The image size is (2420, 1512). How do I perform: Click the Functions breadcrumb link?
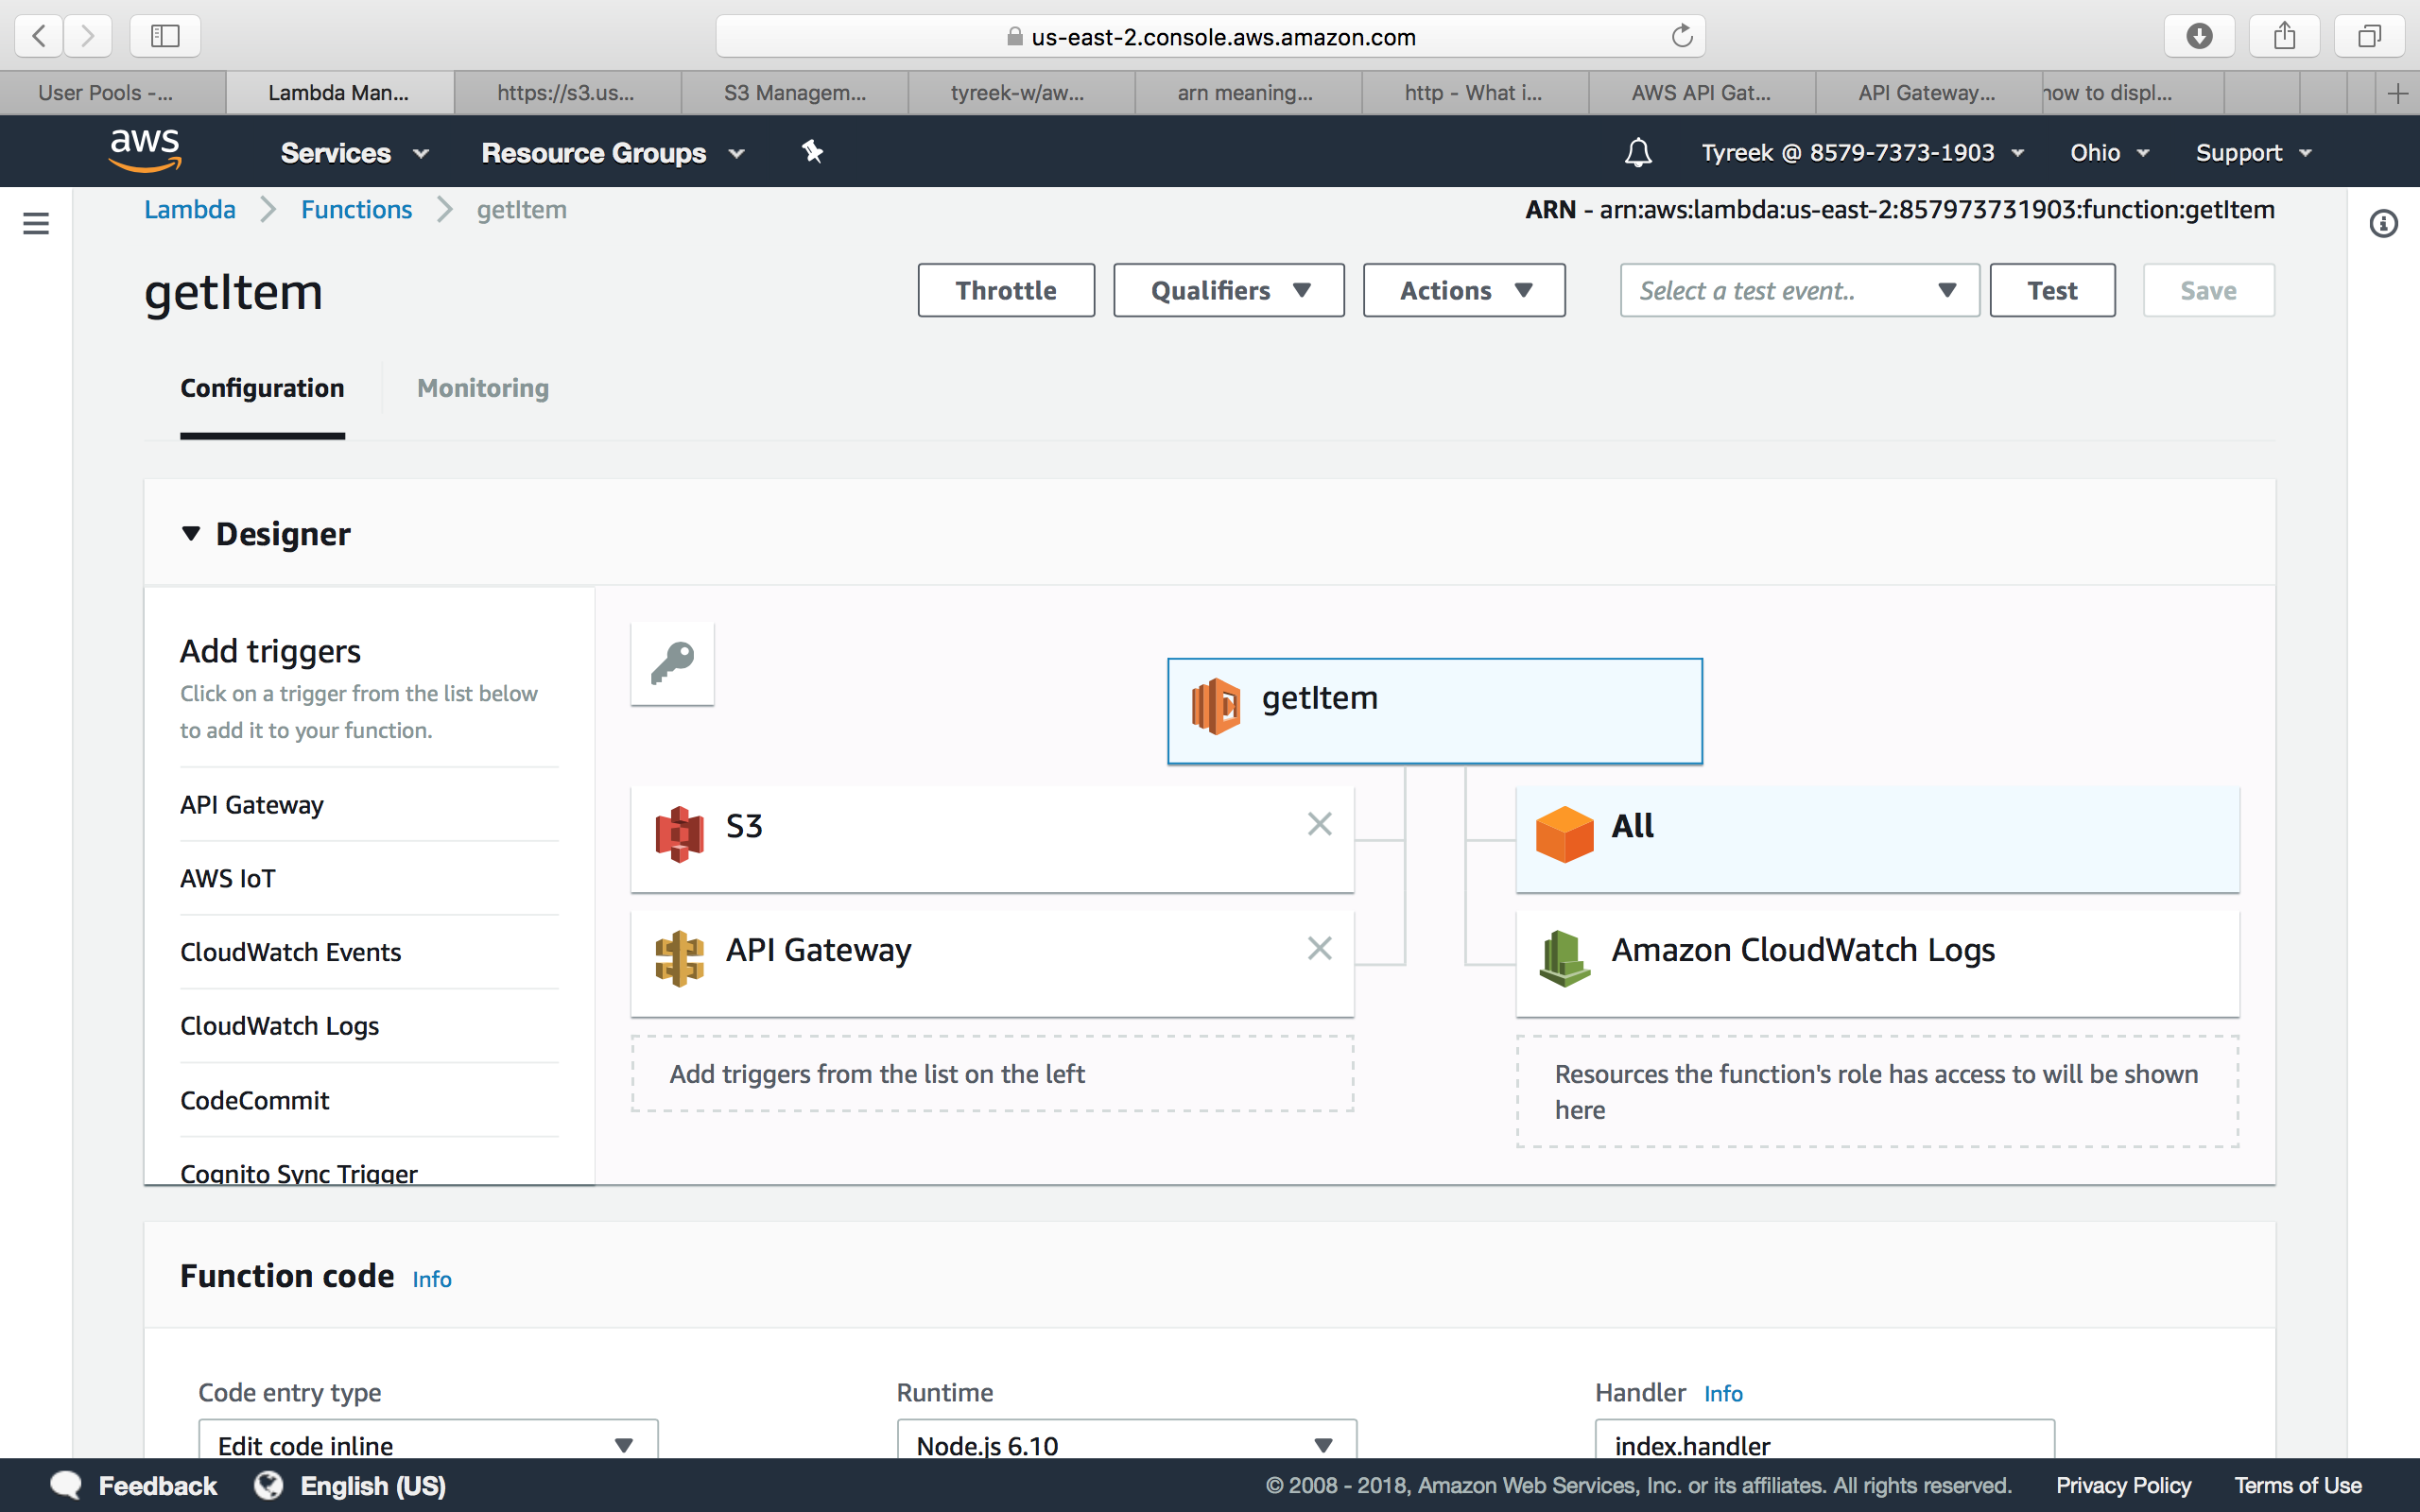pos(356,210)
